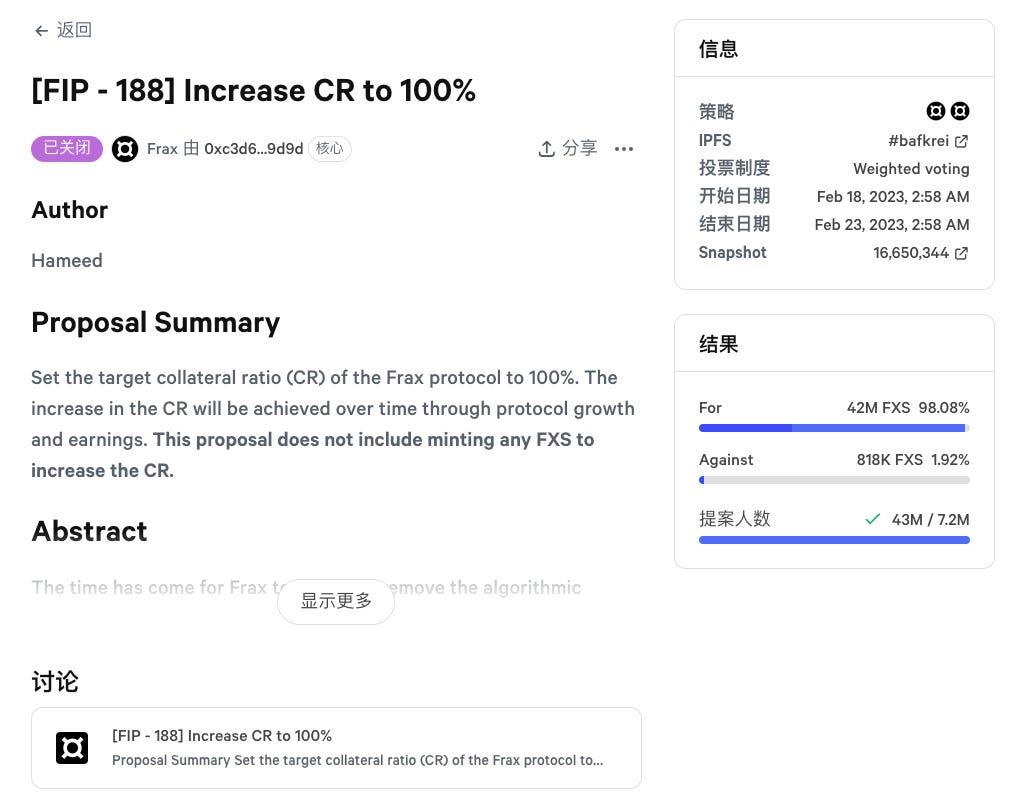Click the external link icon beside 16,650,344
This screenshot has height=801, width=1016.
point(961,253)
